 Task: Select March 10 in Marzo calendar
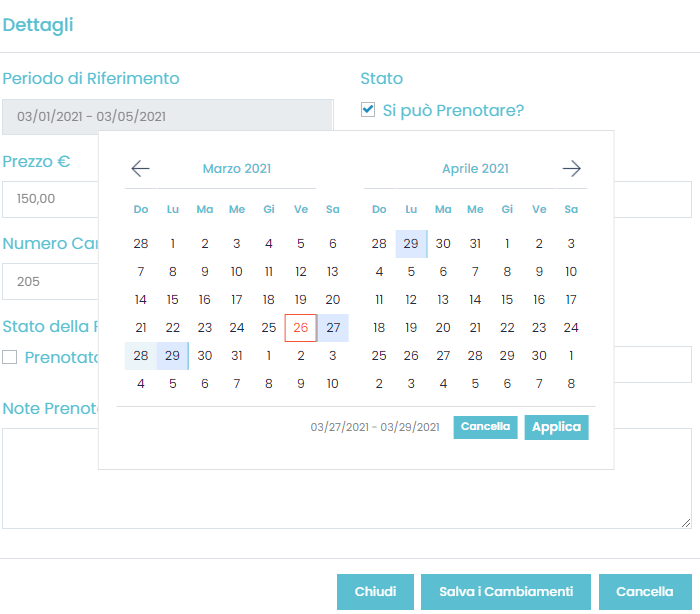[237, 272]
